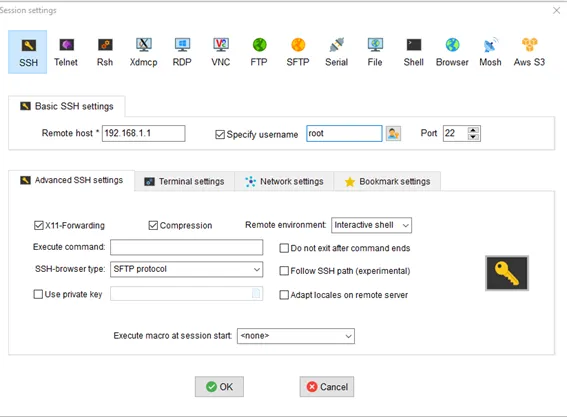Click the Remote host input field

click(144, 133)
